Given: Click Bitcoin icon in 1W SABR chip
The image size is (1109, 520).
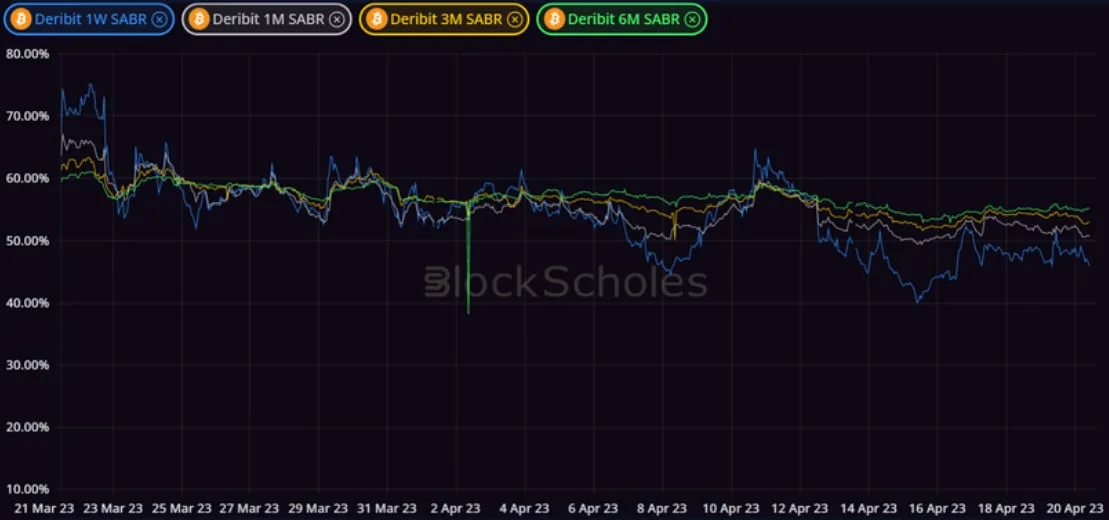Looking at the screenshot, I should 21,19.
